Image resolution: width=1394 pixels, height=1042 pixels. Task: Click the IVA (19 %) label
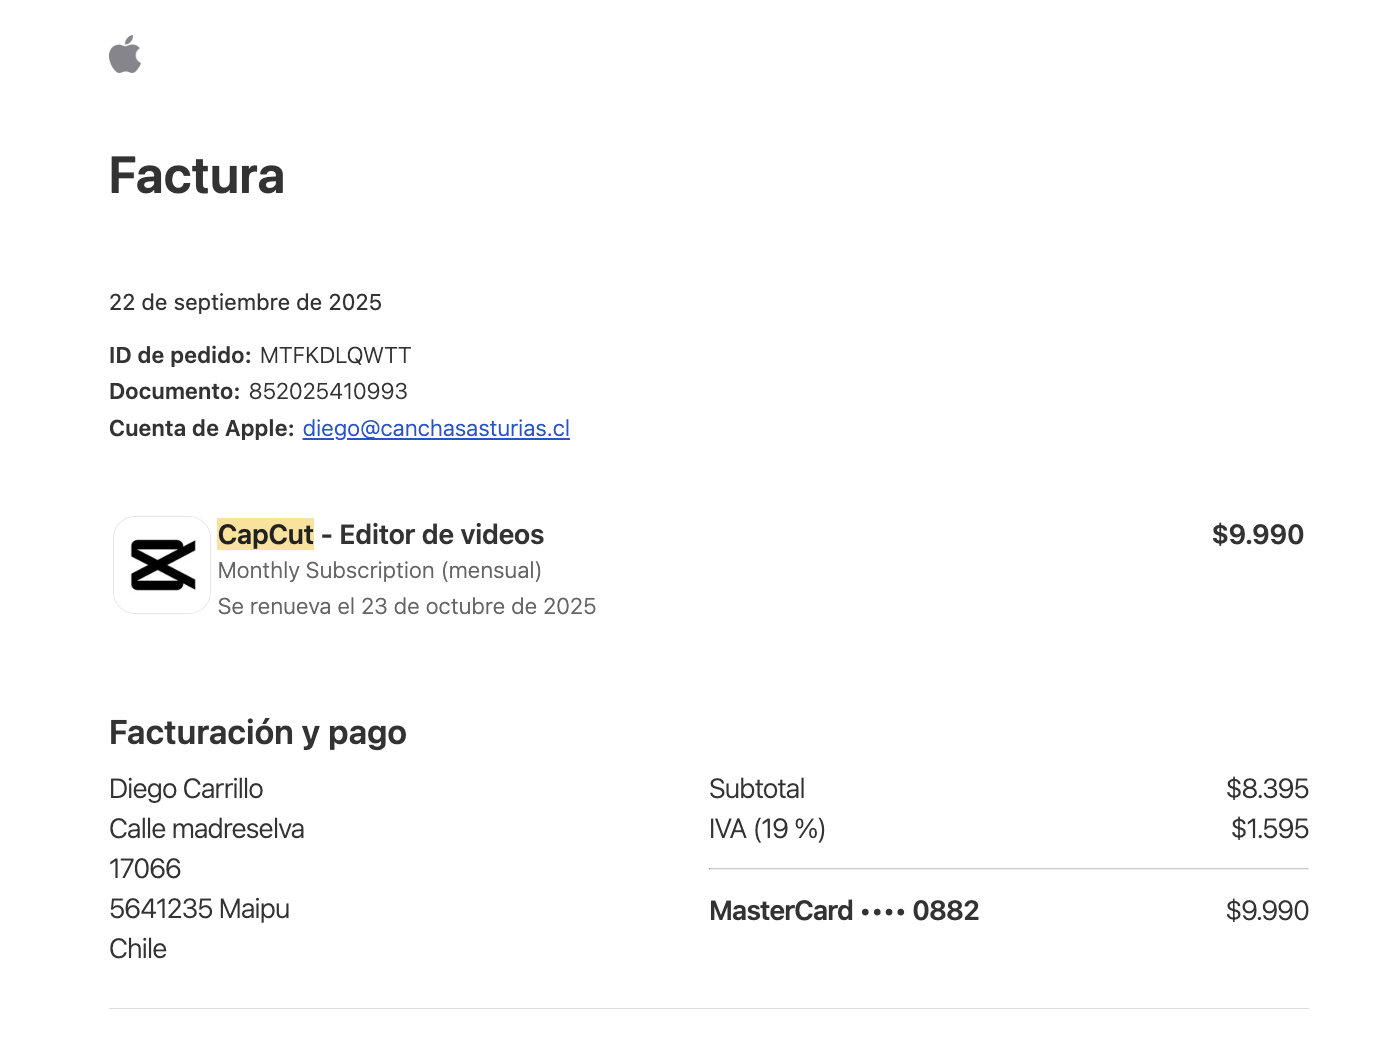[767, 829]
